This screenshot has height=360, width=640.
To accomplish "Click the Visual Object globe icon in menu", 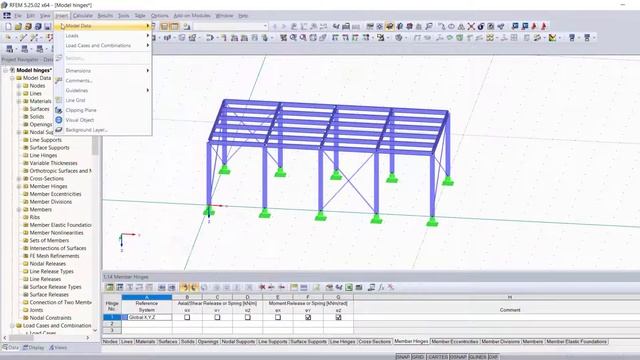I will pyautogui.click(x=59, y=120).
